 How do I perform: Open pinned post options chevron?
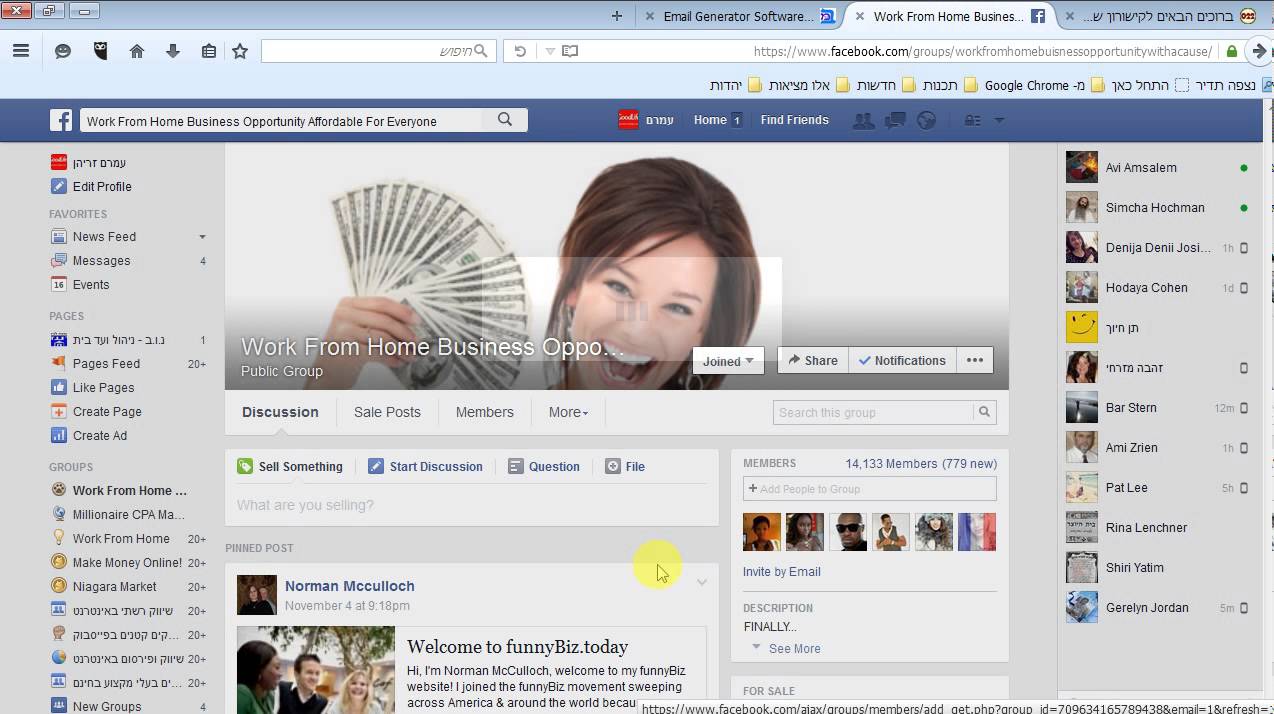(x=702, y=582)
